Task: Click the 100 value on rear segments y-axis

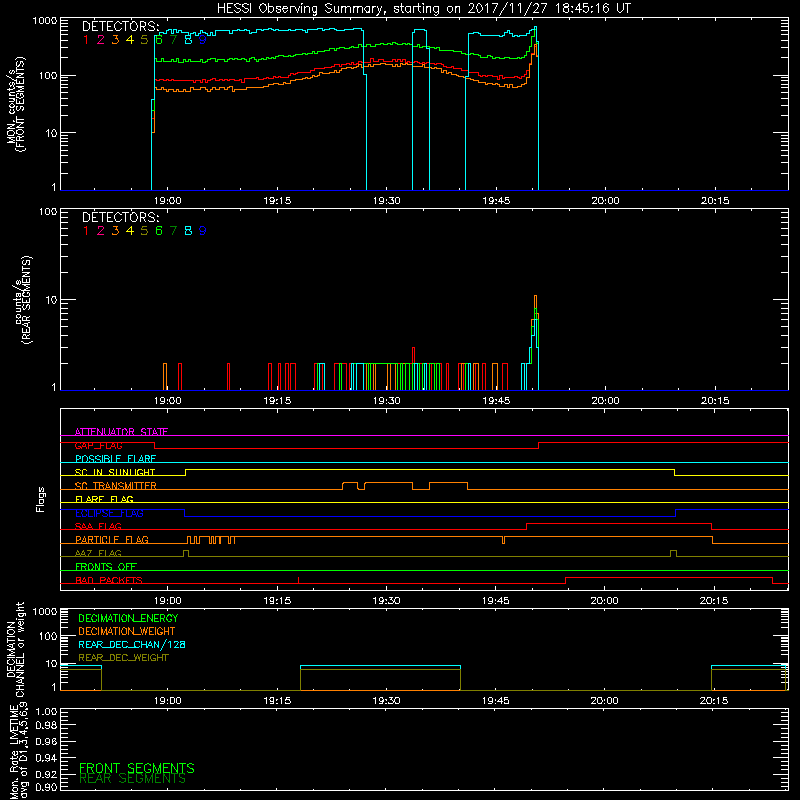Action: coord(48,211)
